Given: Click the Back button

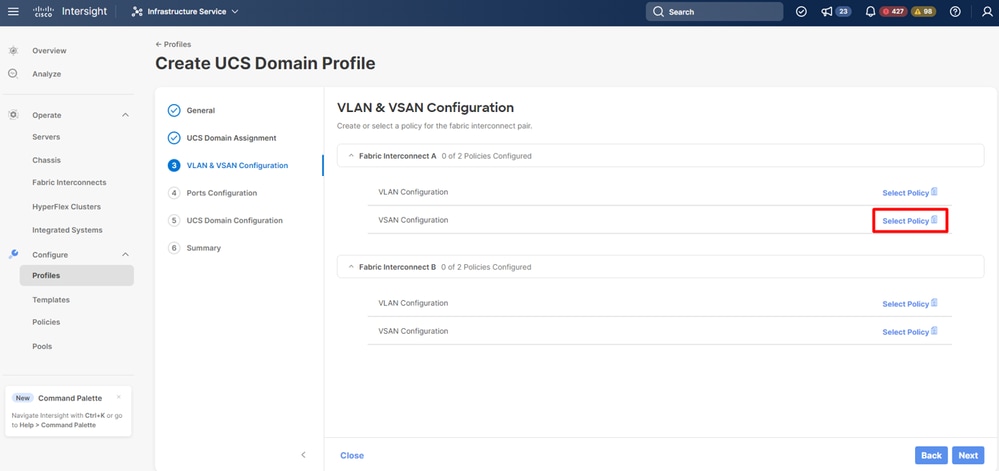Looking at the screenshot, I should pyautogui.click(x=931, y=455).
